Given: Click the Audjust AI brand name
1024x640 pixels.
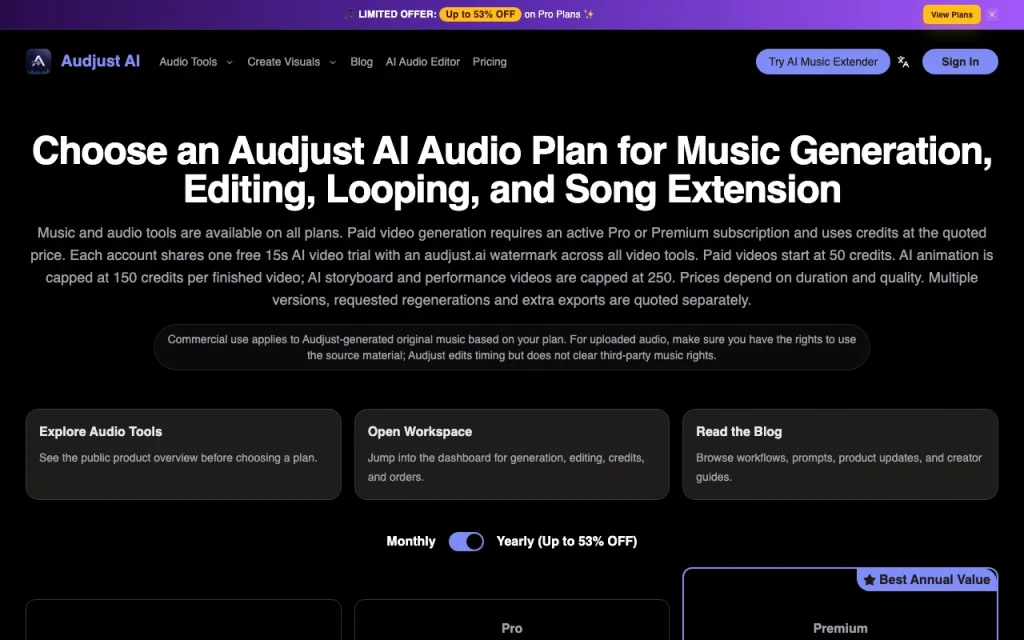Looking at the screenshot, I should click(100, 61).
